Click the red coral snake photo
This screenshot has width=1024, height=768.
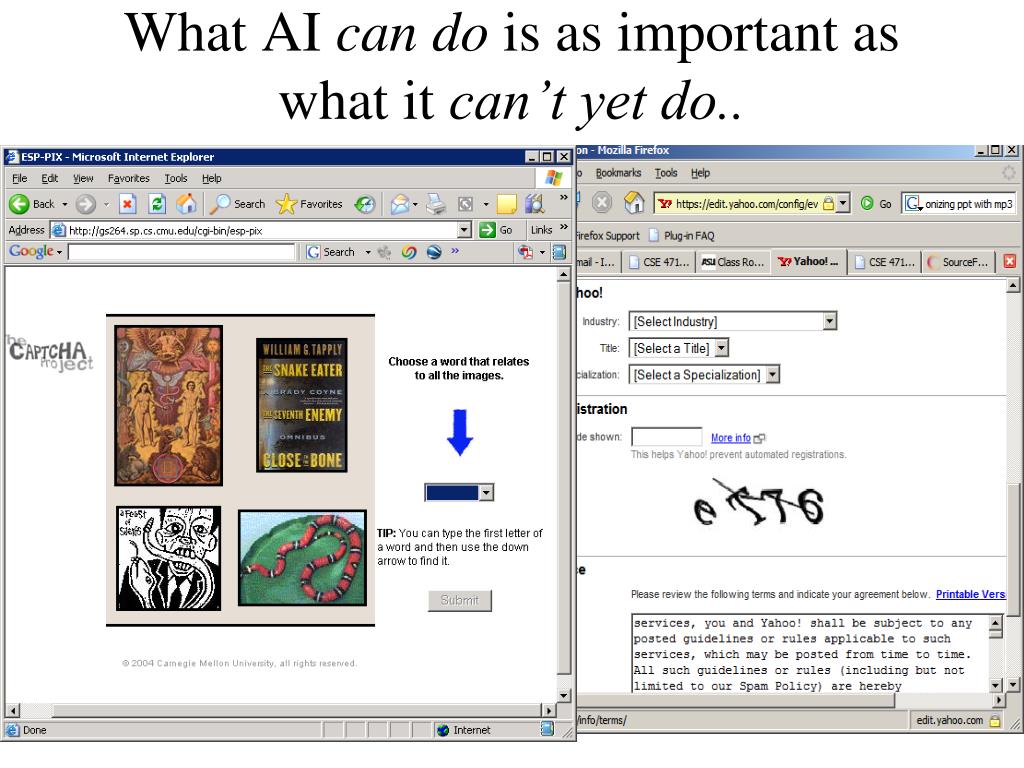pos(302,558)
